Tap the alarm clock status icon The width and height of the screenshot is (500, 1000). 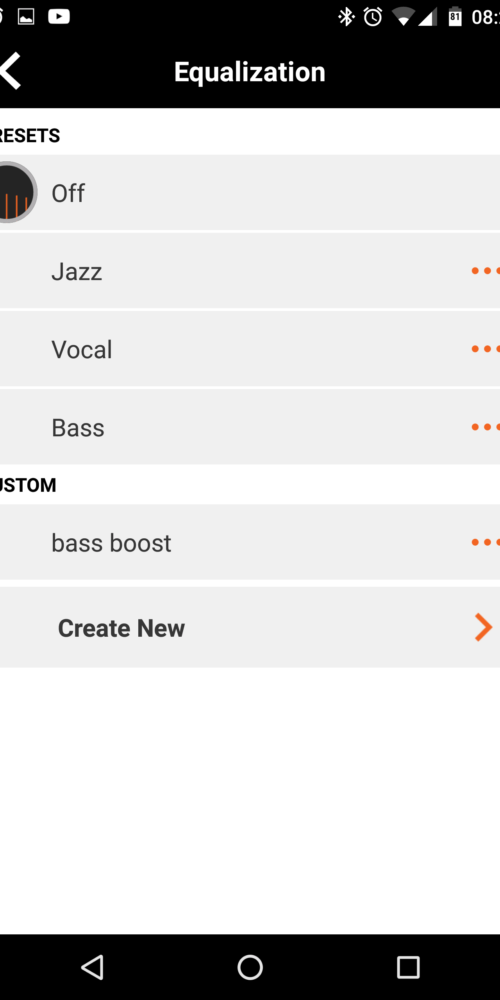(373, 17)
